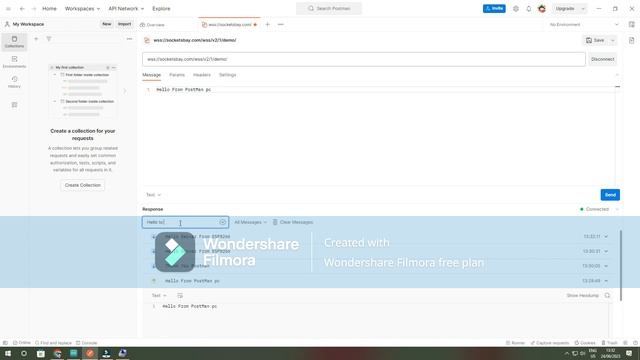Open Postman settings gear
Image resolution: width=640 pixels, height=360 pixels.
(516, 9)
